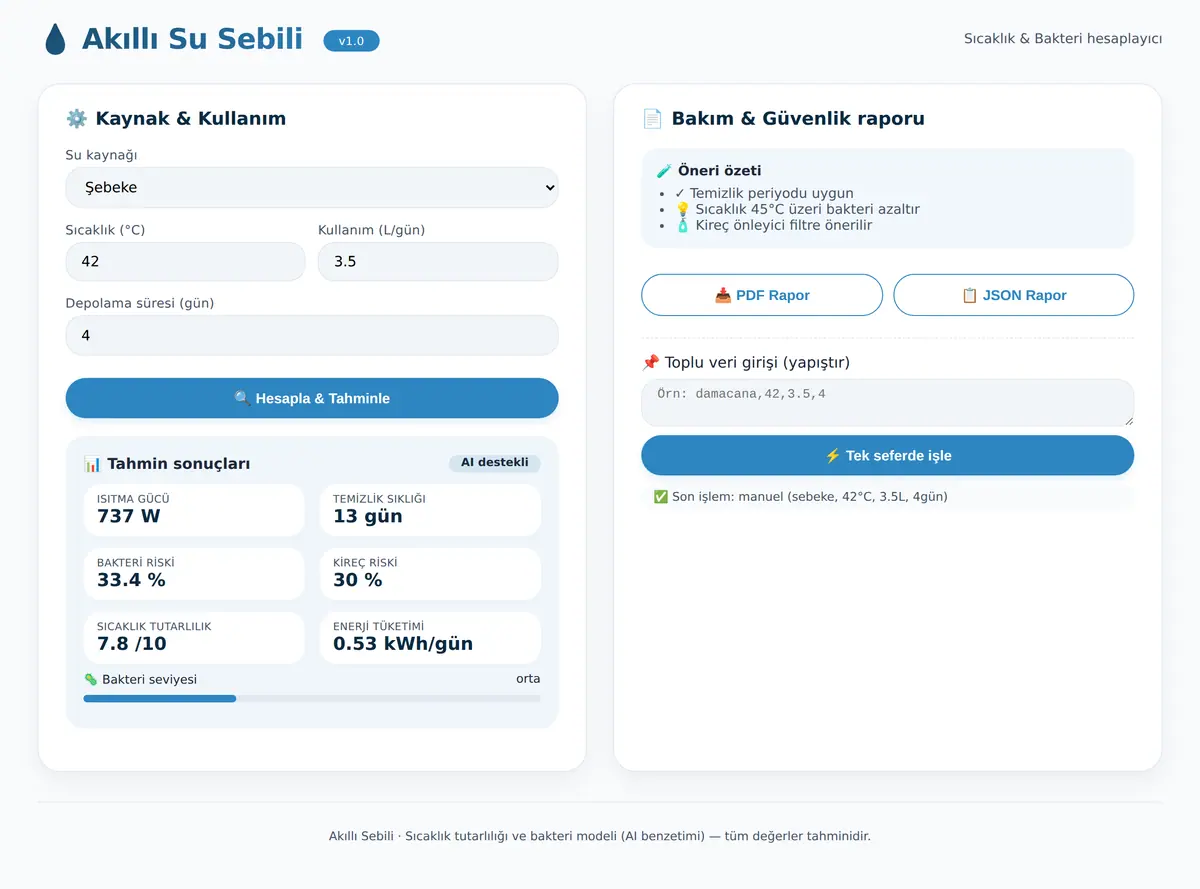Click the water drop logo icon
Screen dimensions: 1200x889
tap(55, 39)
